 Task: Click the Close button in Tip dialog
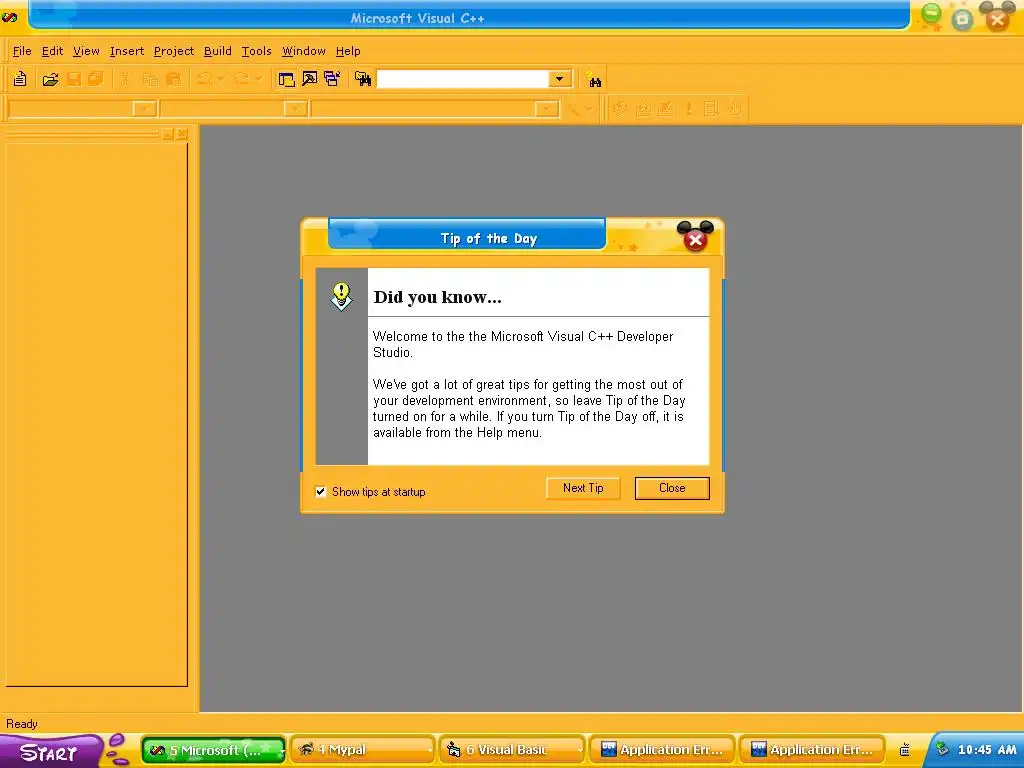(x=672, y=488)
